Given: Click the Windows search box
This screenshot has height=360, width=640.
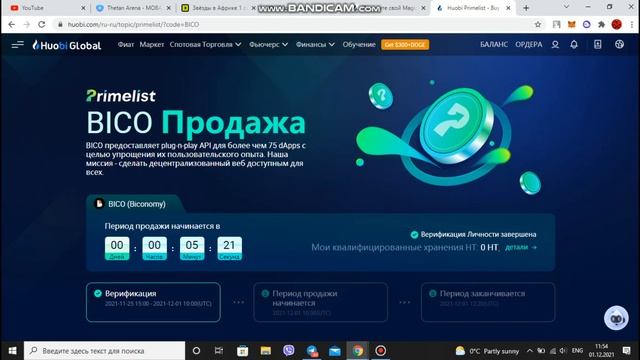Looking at the screenshot, I should pyautogui.click(x=104, y=351).
